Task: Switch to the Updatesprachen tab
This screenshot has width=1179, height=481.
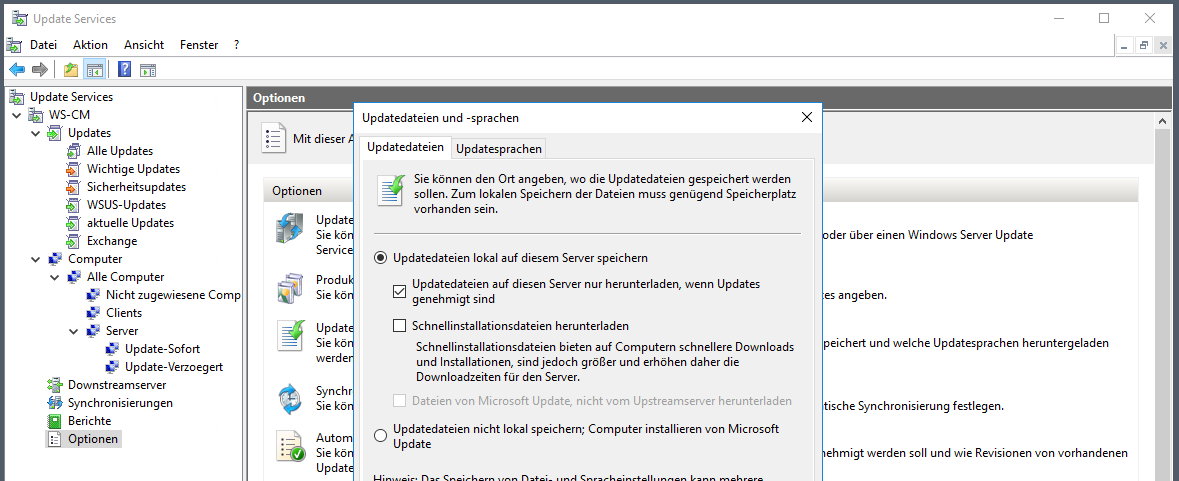Action: 499,149
